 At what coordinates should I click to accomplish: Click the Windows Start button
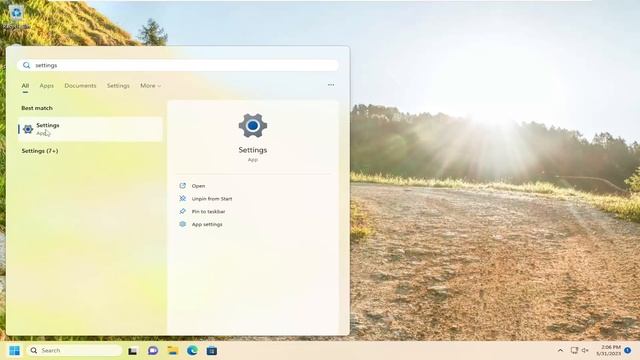14,351
